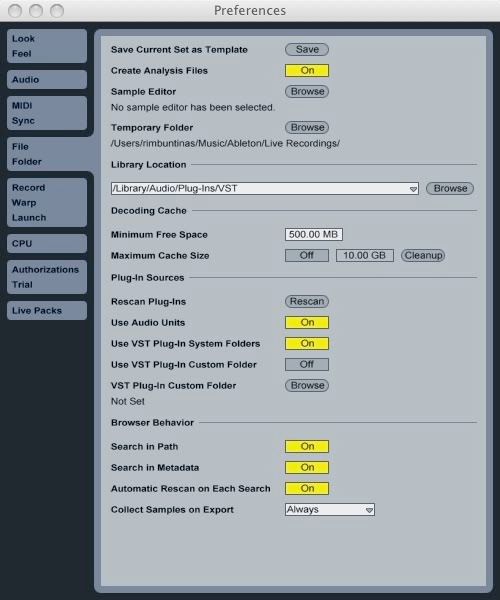Toggle Maximum Cache Size Off button
The width and height of the screenshot is (500, 600).
307,255
